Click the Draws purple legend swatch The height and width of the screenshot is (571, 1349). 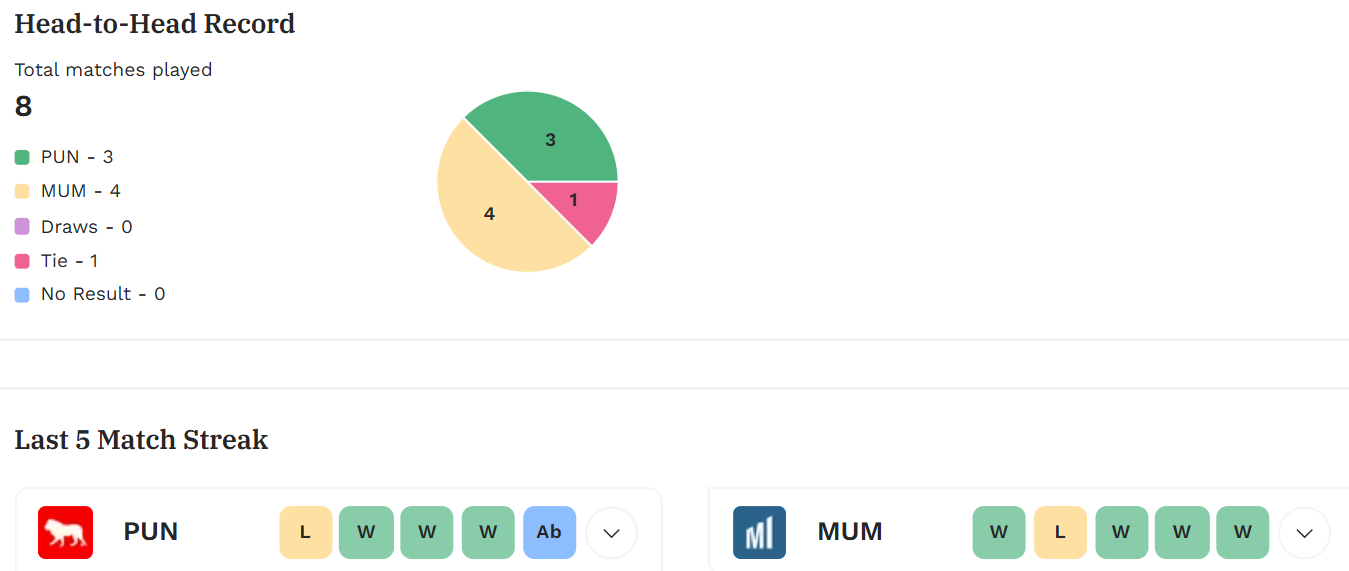click(22, 227)
